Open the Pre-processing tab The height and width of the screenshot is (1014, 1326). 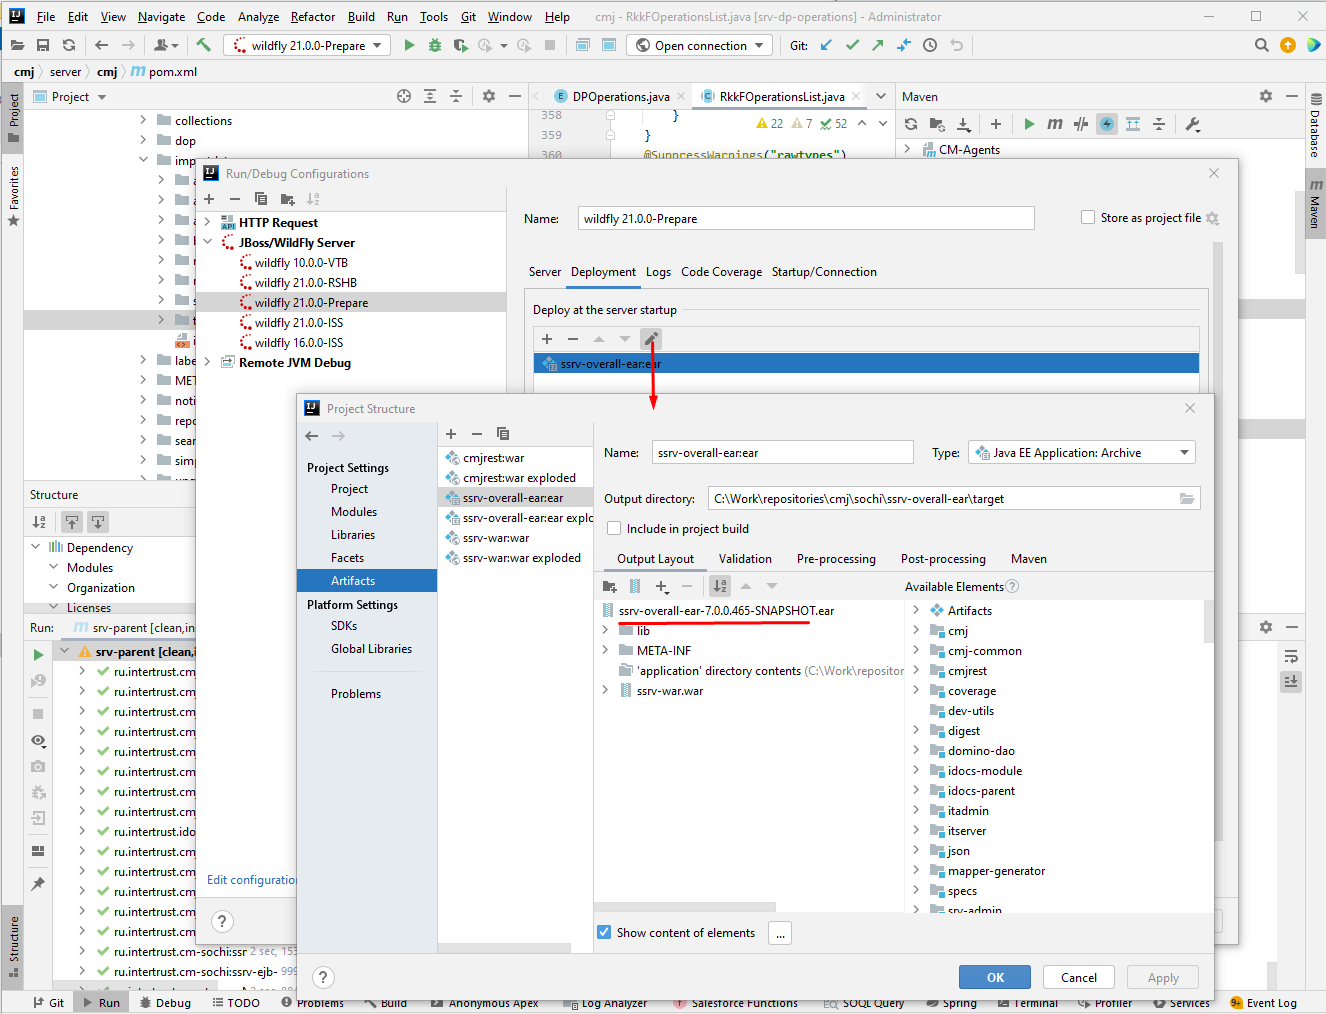[x=836, y=559]
